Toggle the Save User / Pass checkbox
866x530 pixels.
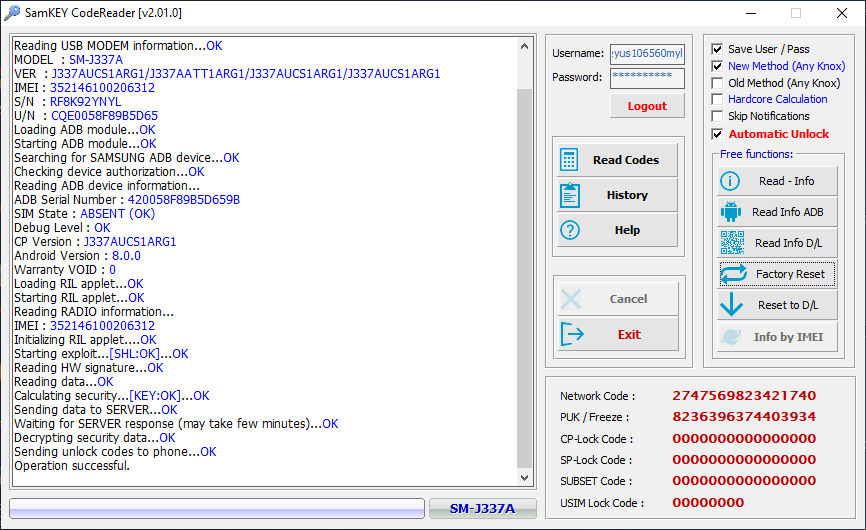point(717,49)
